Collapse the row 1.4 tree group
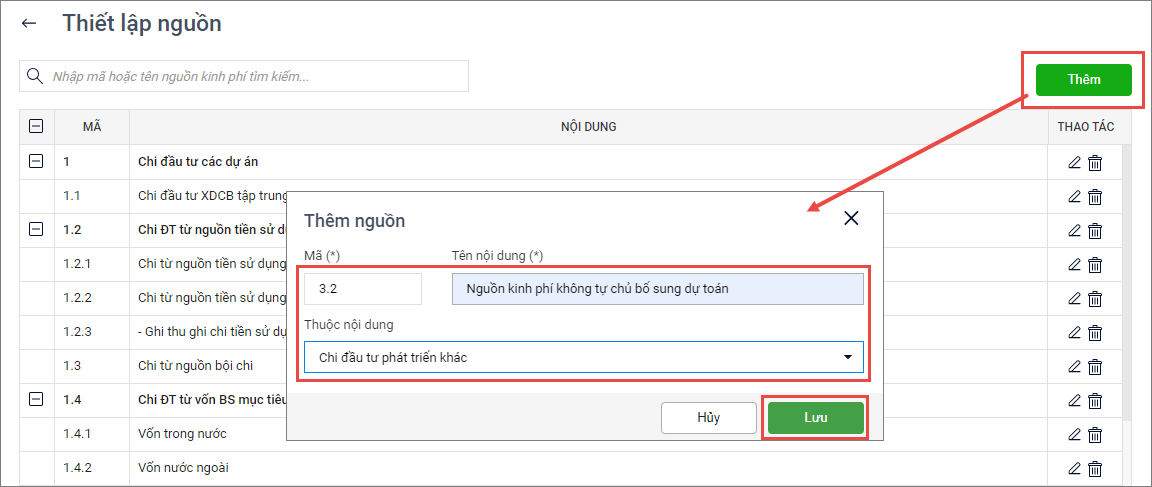Image resolution: width=1152 pixels, height=487 pixels. click(x=37, y=399)
